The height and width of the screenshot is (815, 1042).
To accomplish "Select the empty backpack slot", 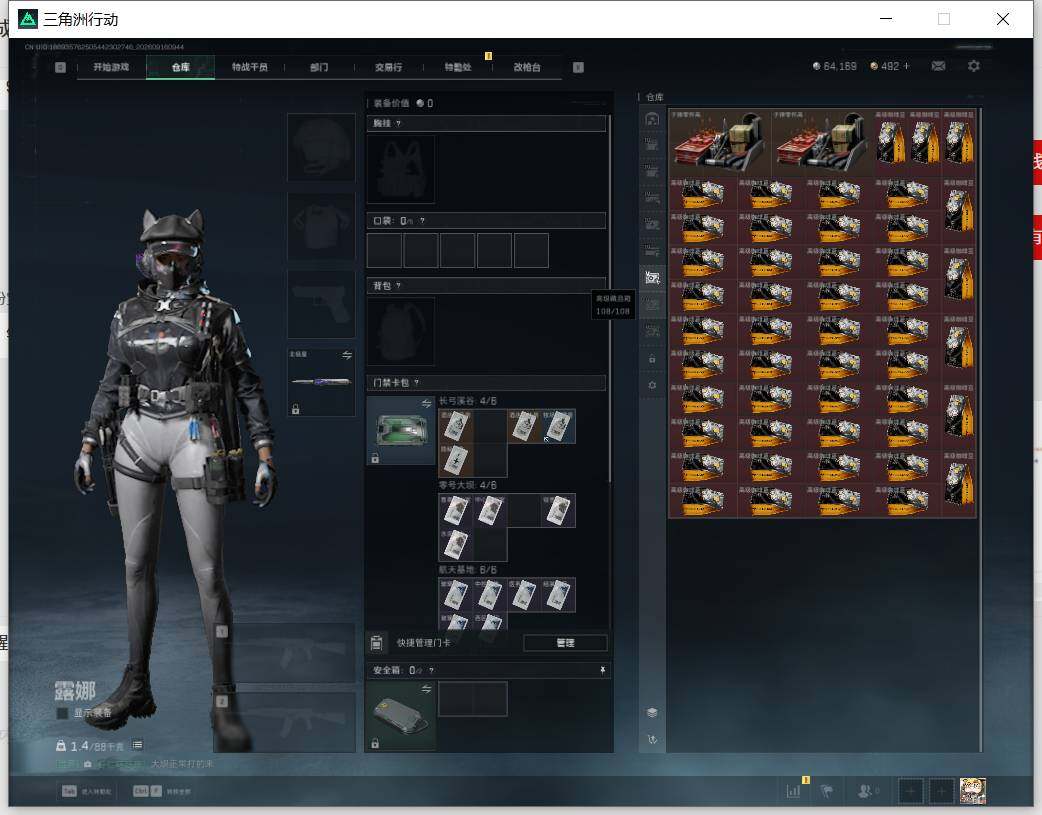I will point(401,331).
